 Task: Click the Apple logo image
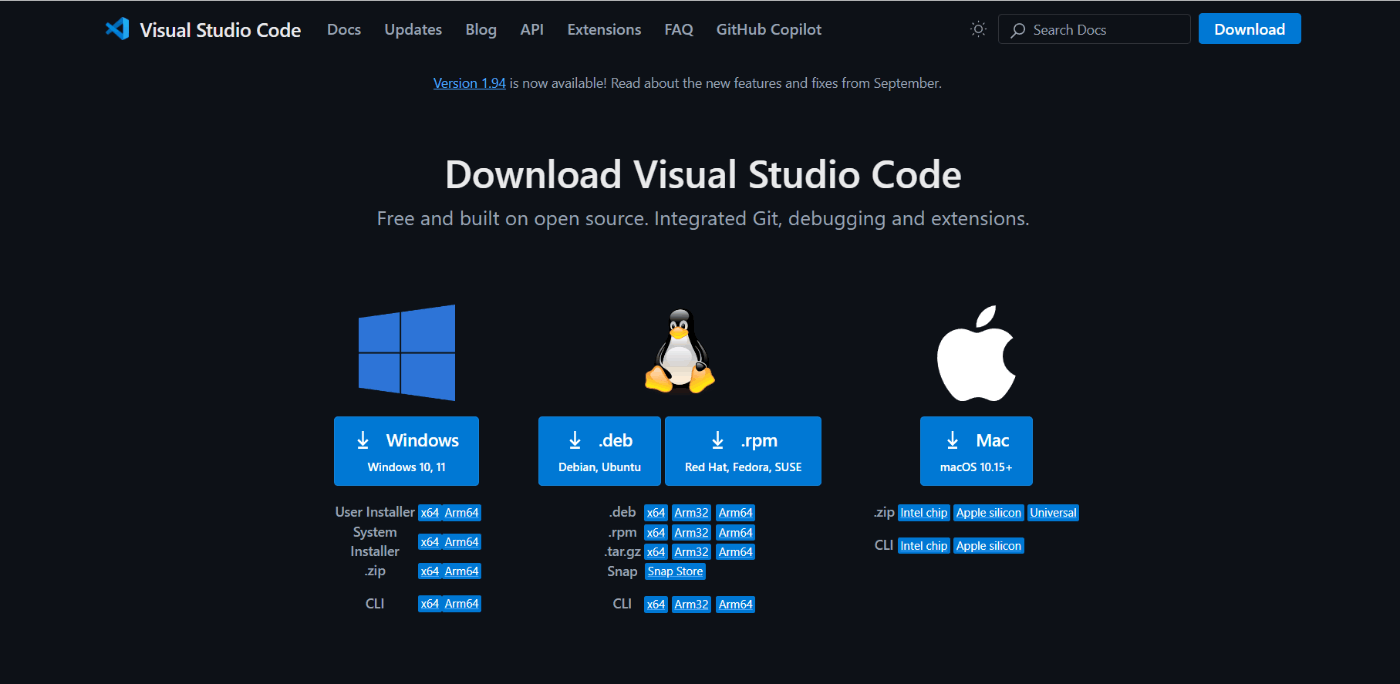point(976,353)
